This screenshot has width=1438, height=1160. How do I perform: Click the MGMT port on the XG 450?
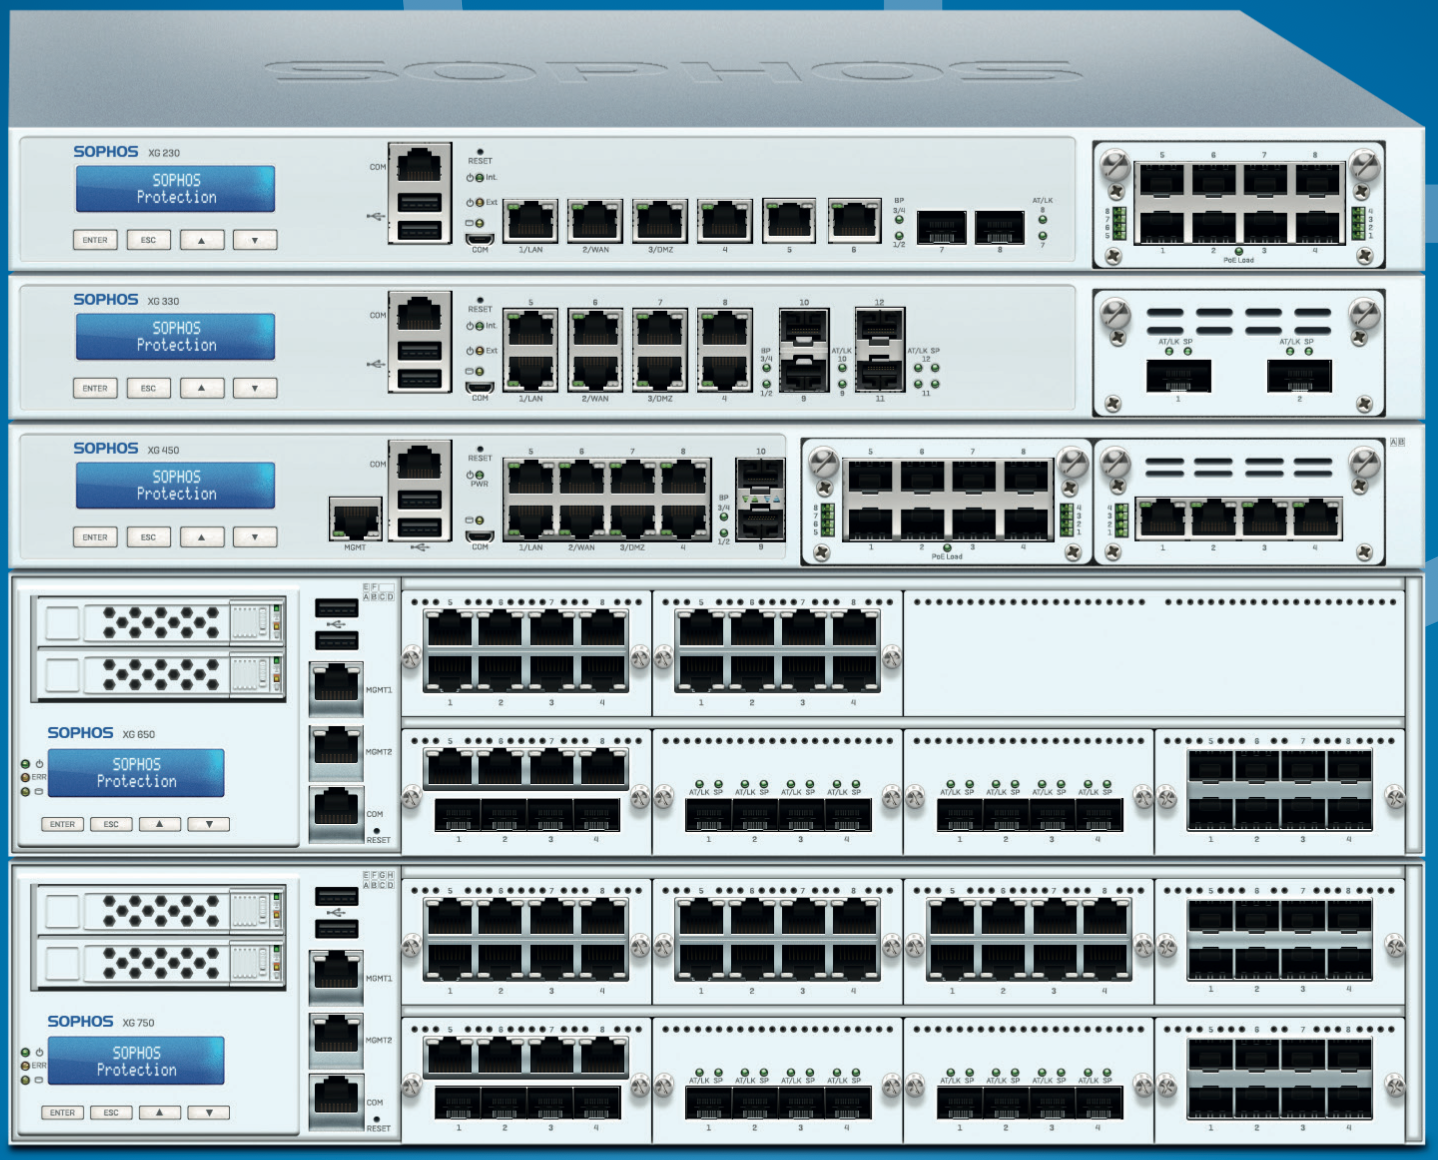click(x=355, y=520)
